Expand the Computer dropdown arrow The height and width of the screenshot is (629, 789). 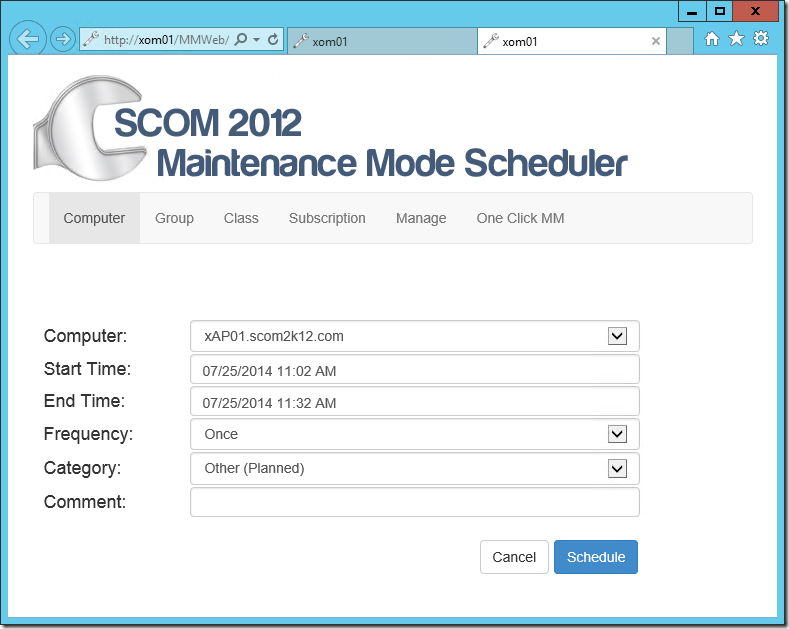pyautogui.click(x=617, y=336)
